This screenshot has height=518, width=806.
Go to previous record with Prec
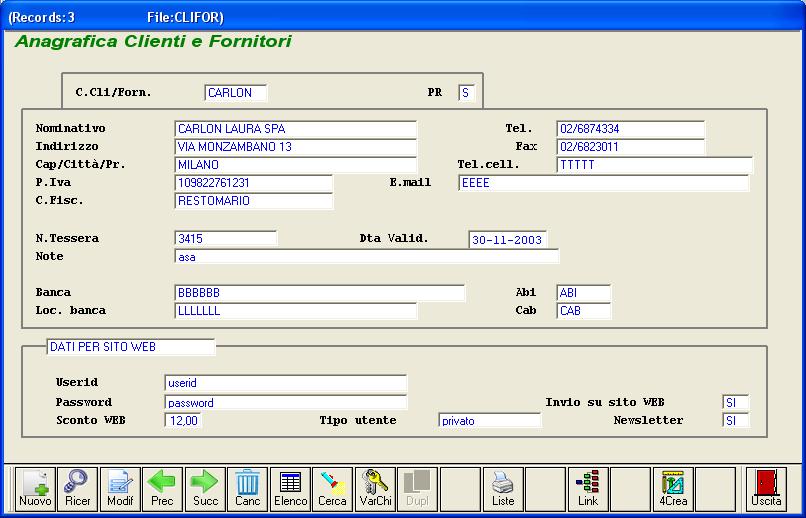tap(162, 489)
